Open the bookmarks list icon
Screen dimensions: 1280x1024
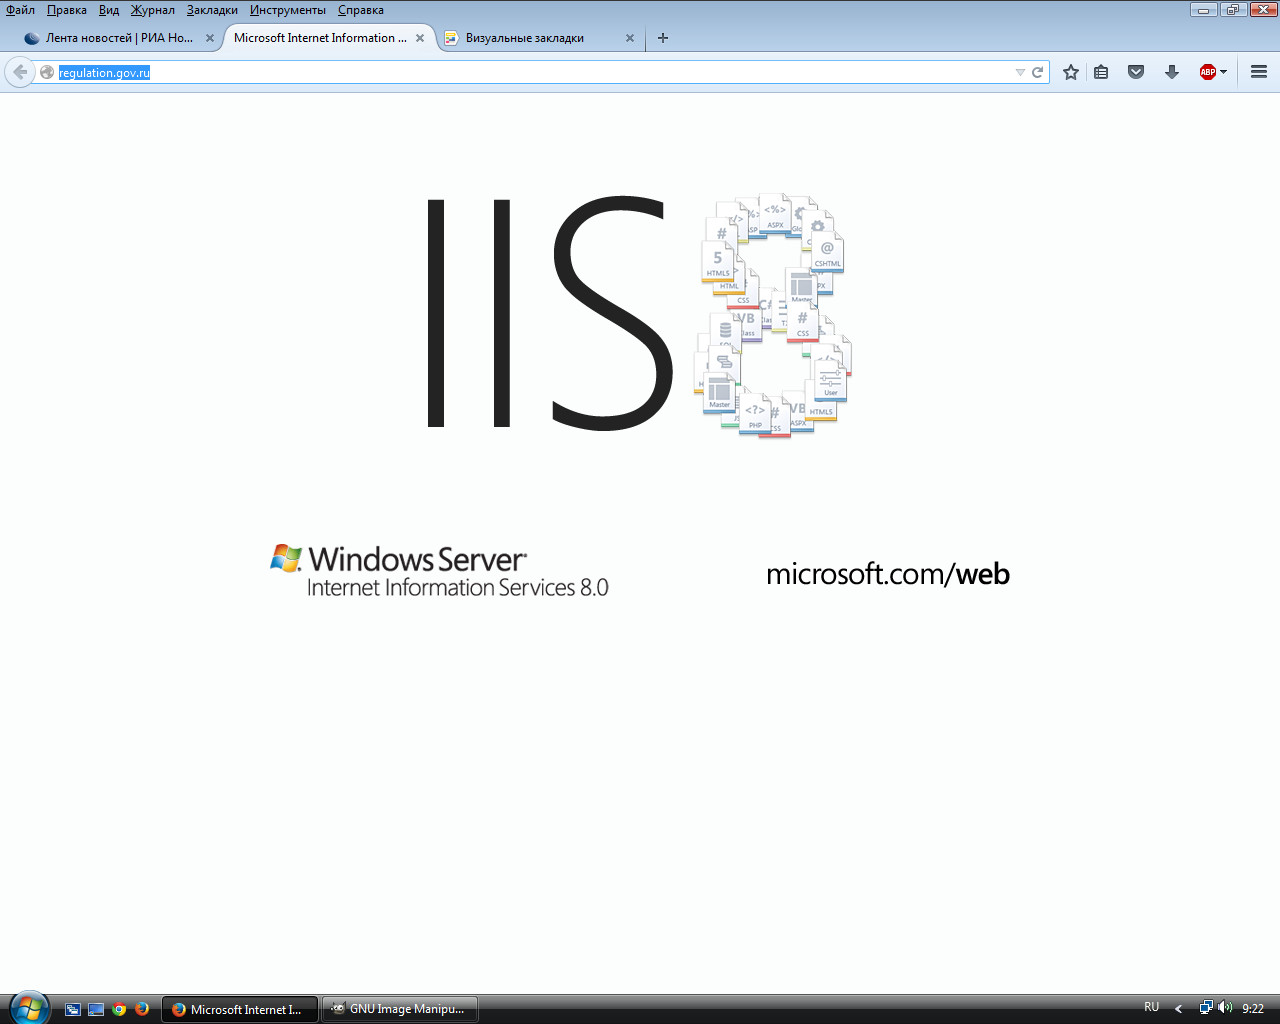click(1101, 72)
